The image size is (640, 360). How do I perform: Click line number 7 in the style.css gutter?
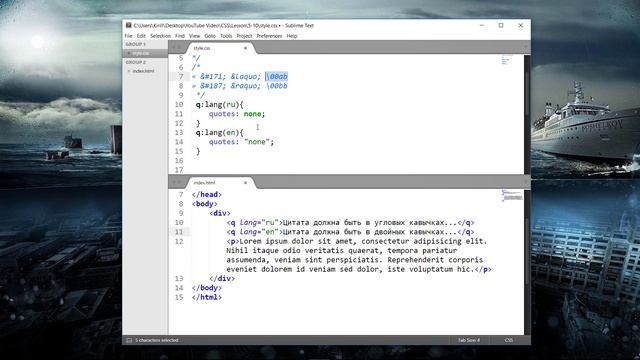point(181,76)
